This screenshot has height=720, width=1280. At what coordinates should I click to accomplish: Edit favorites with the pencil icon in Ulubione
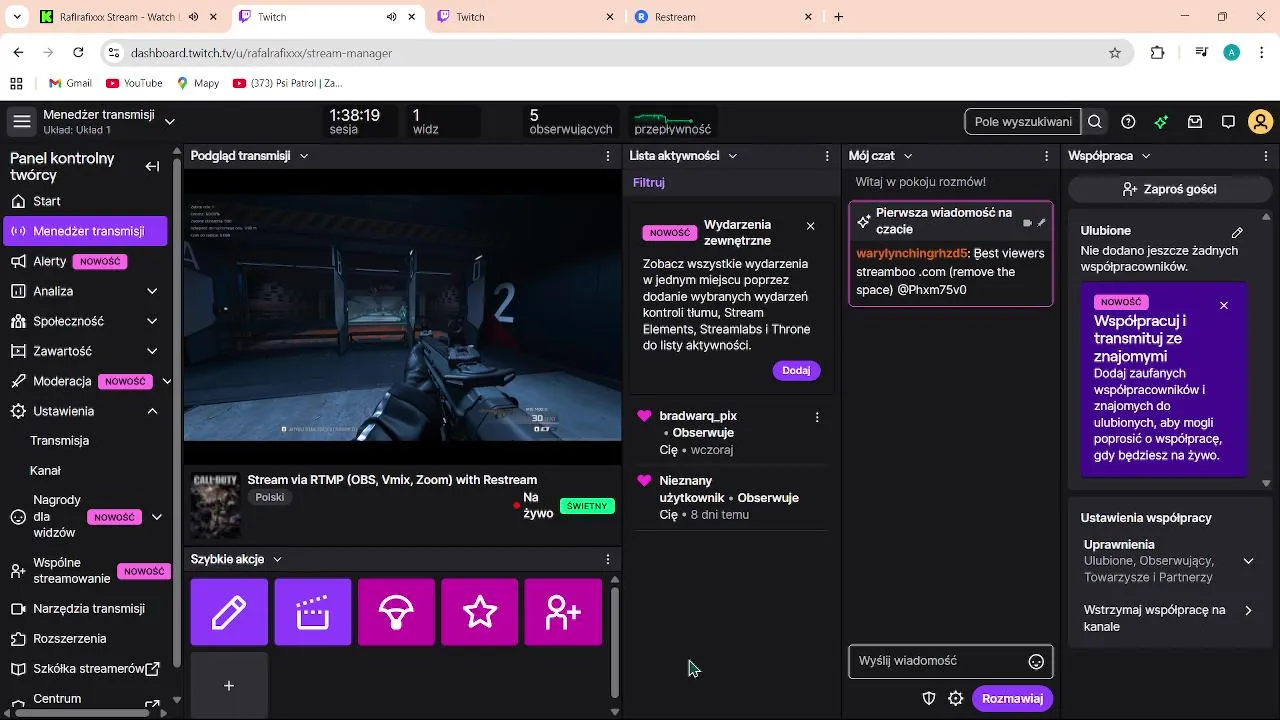click(x=1237, y=231)
